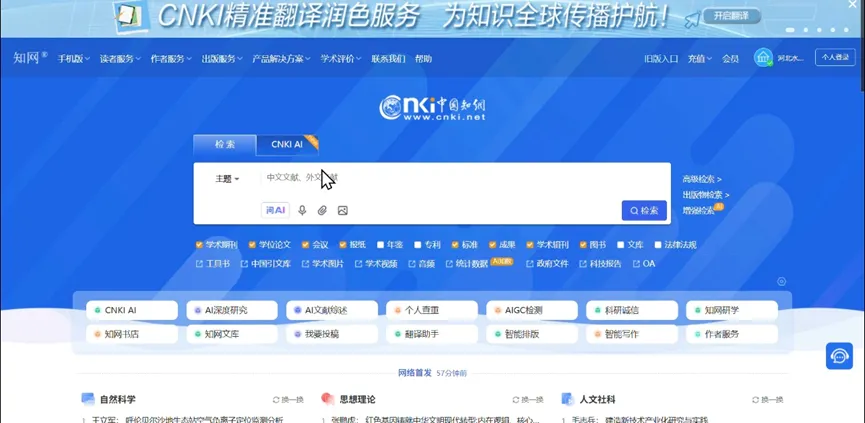
Task: Check the 法律法规 checkbox
Action: click(x=658, y=245)
